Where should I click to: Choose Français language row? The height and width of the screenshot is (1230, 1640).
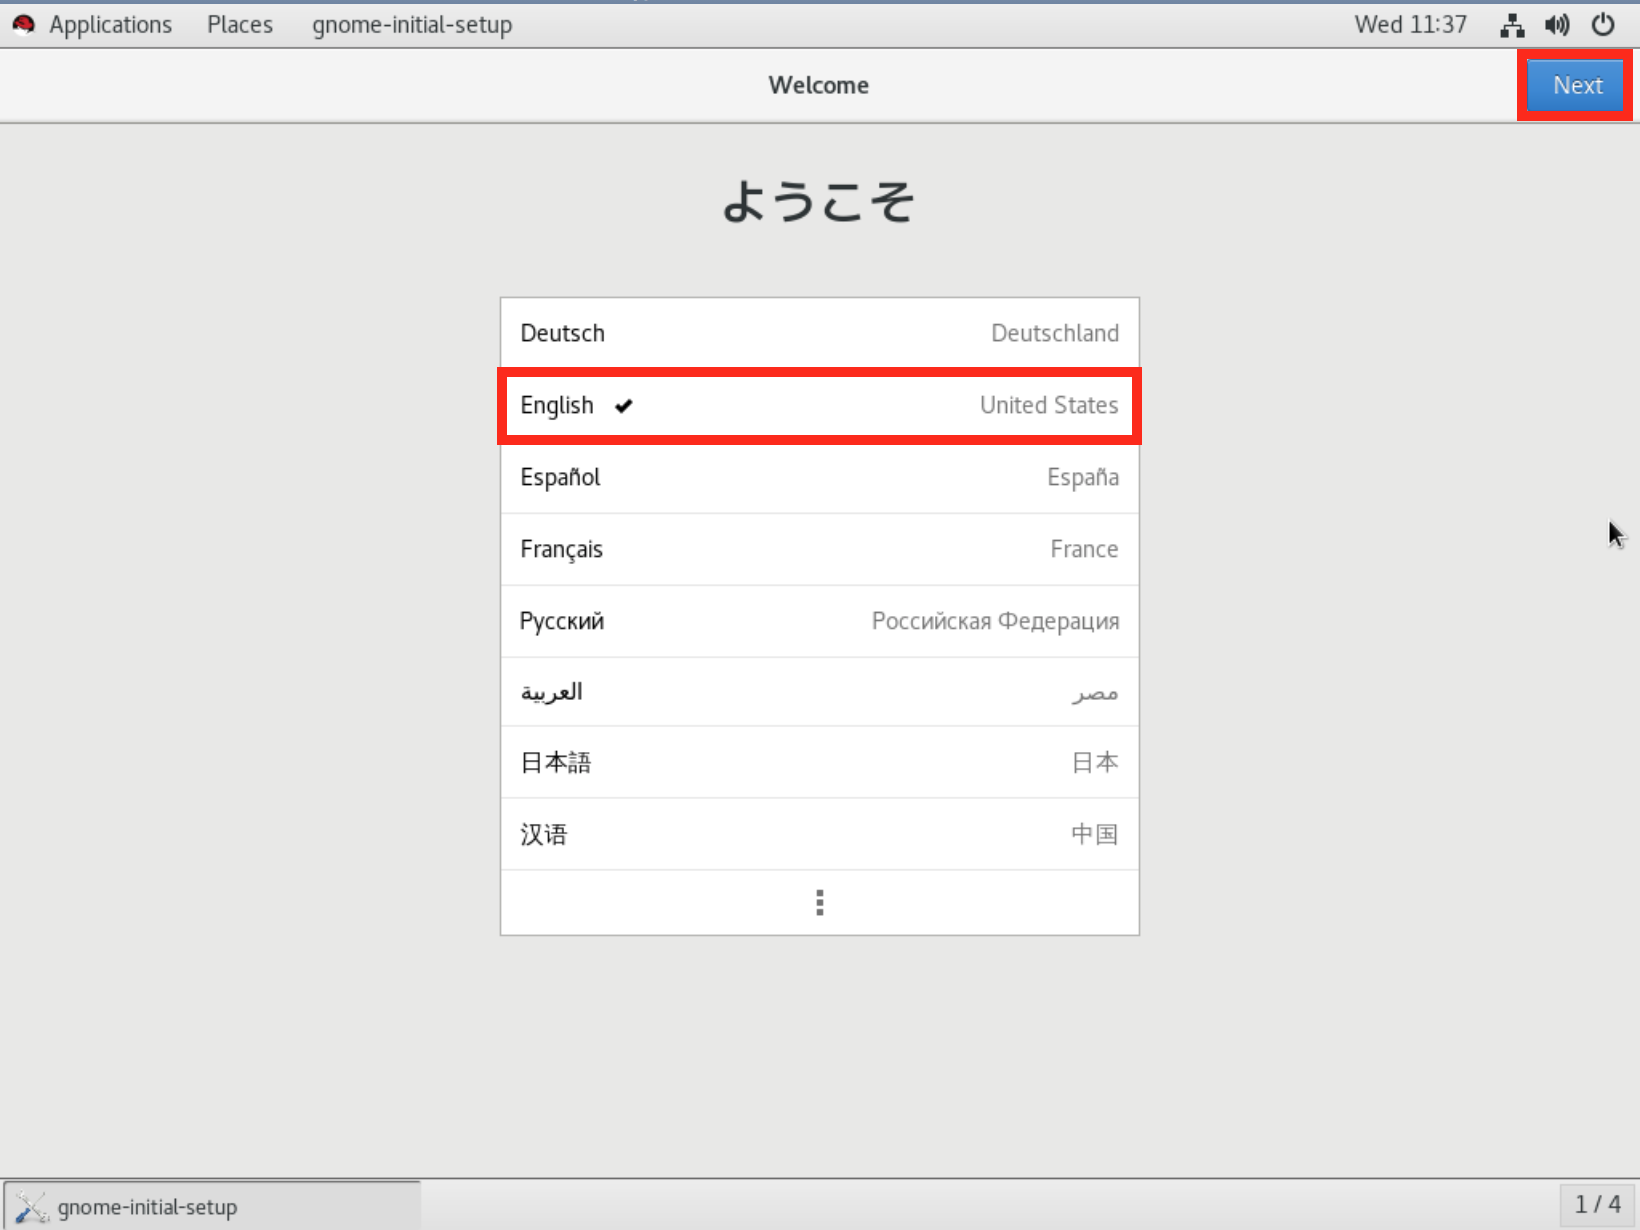[x=819, y=549]
